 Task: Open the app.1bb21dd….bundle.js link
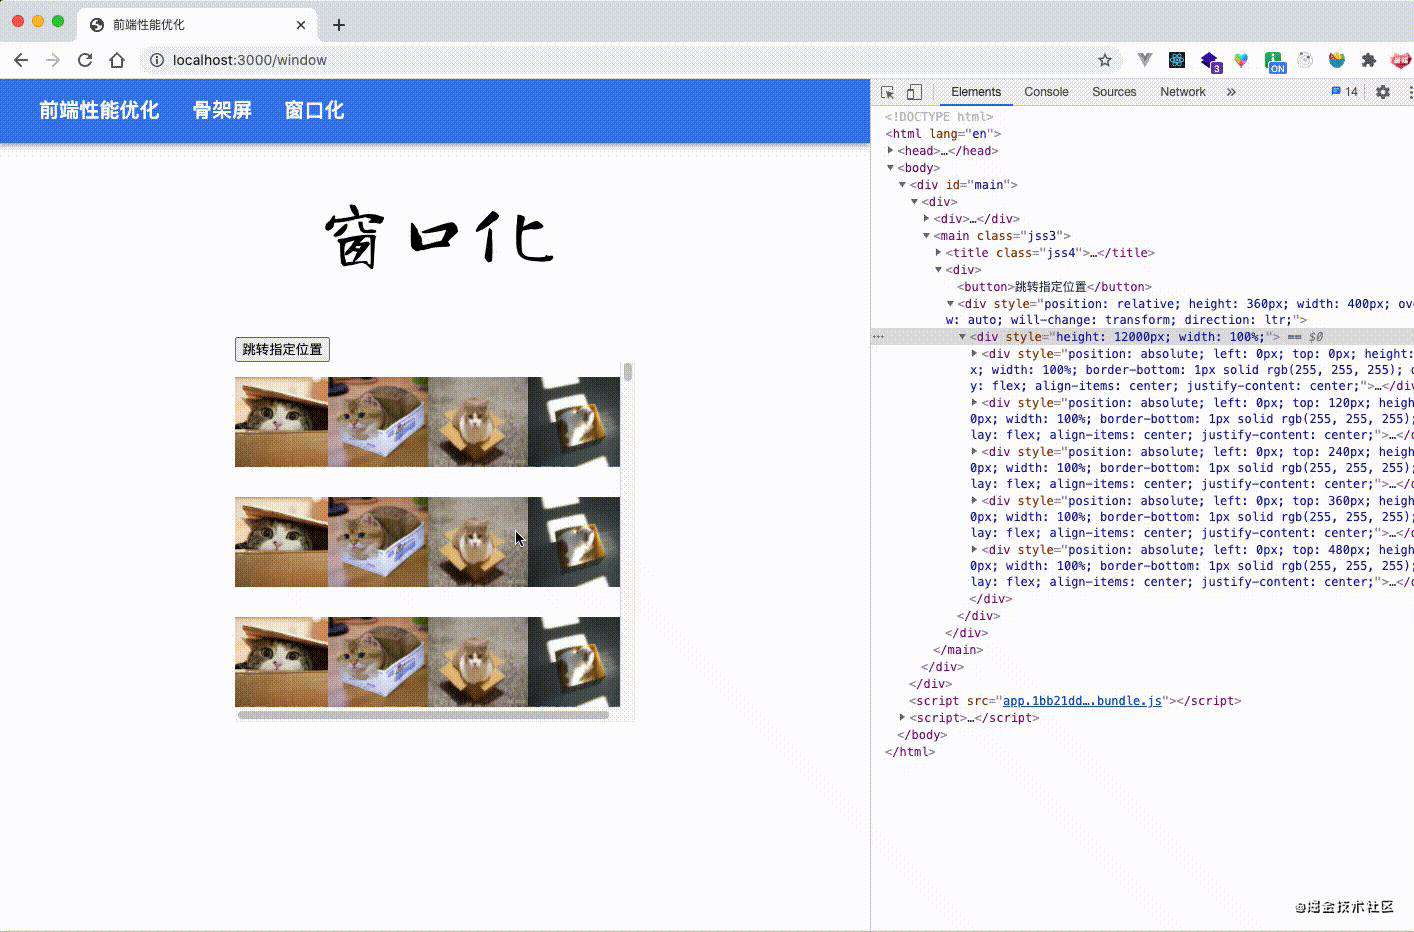tap(1082, 701)
